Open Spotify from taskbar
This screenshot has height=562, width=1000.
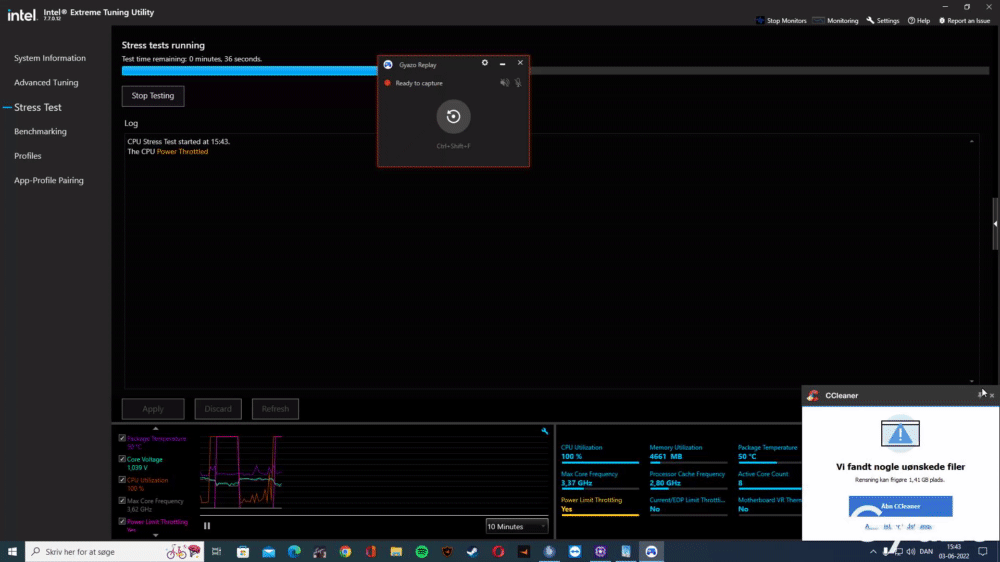[422, 551]
